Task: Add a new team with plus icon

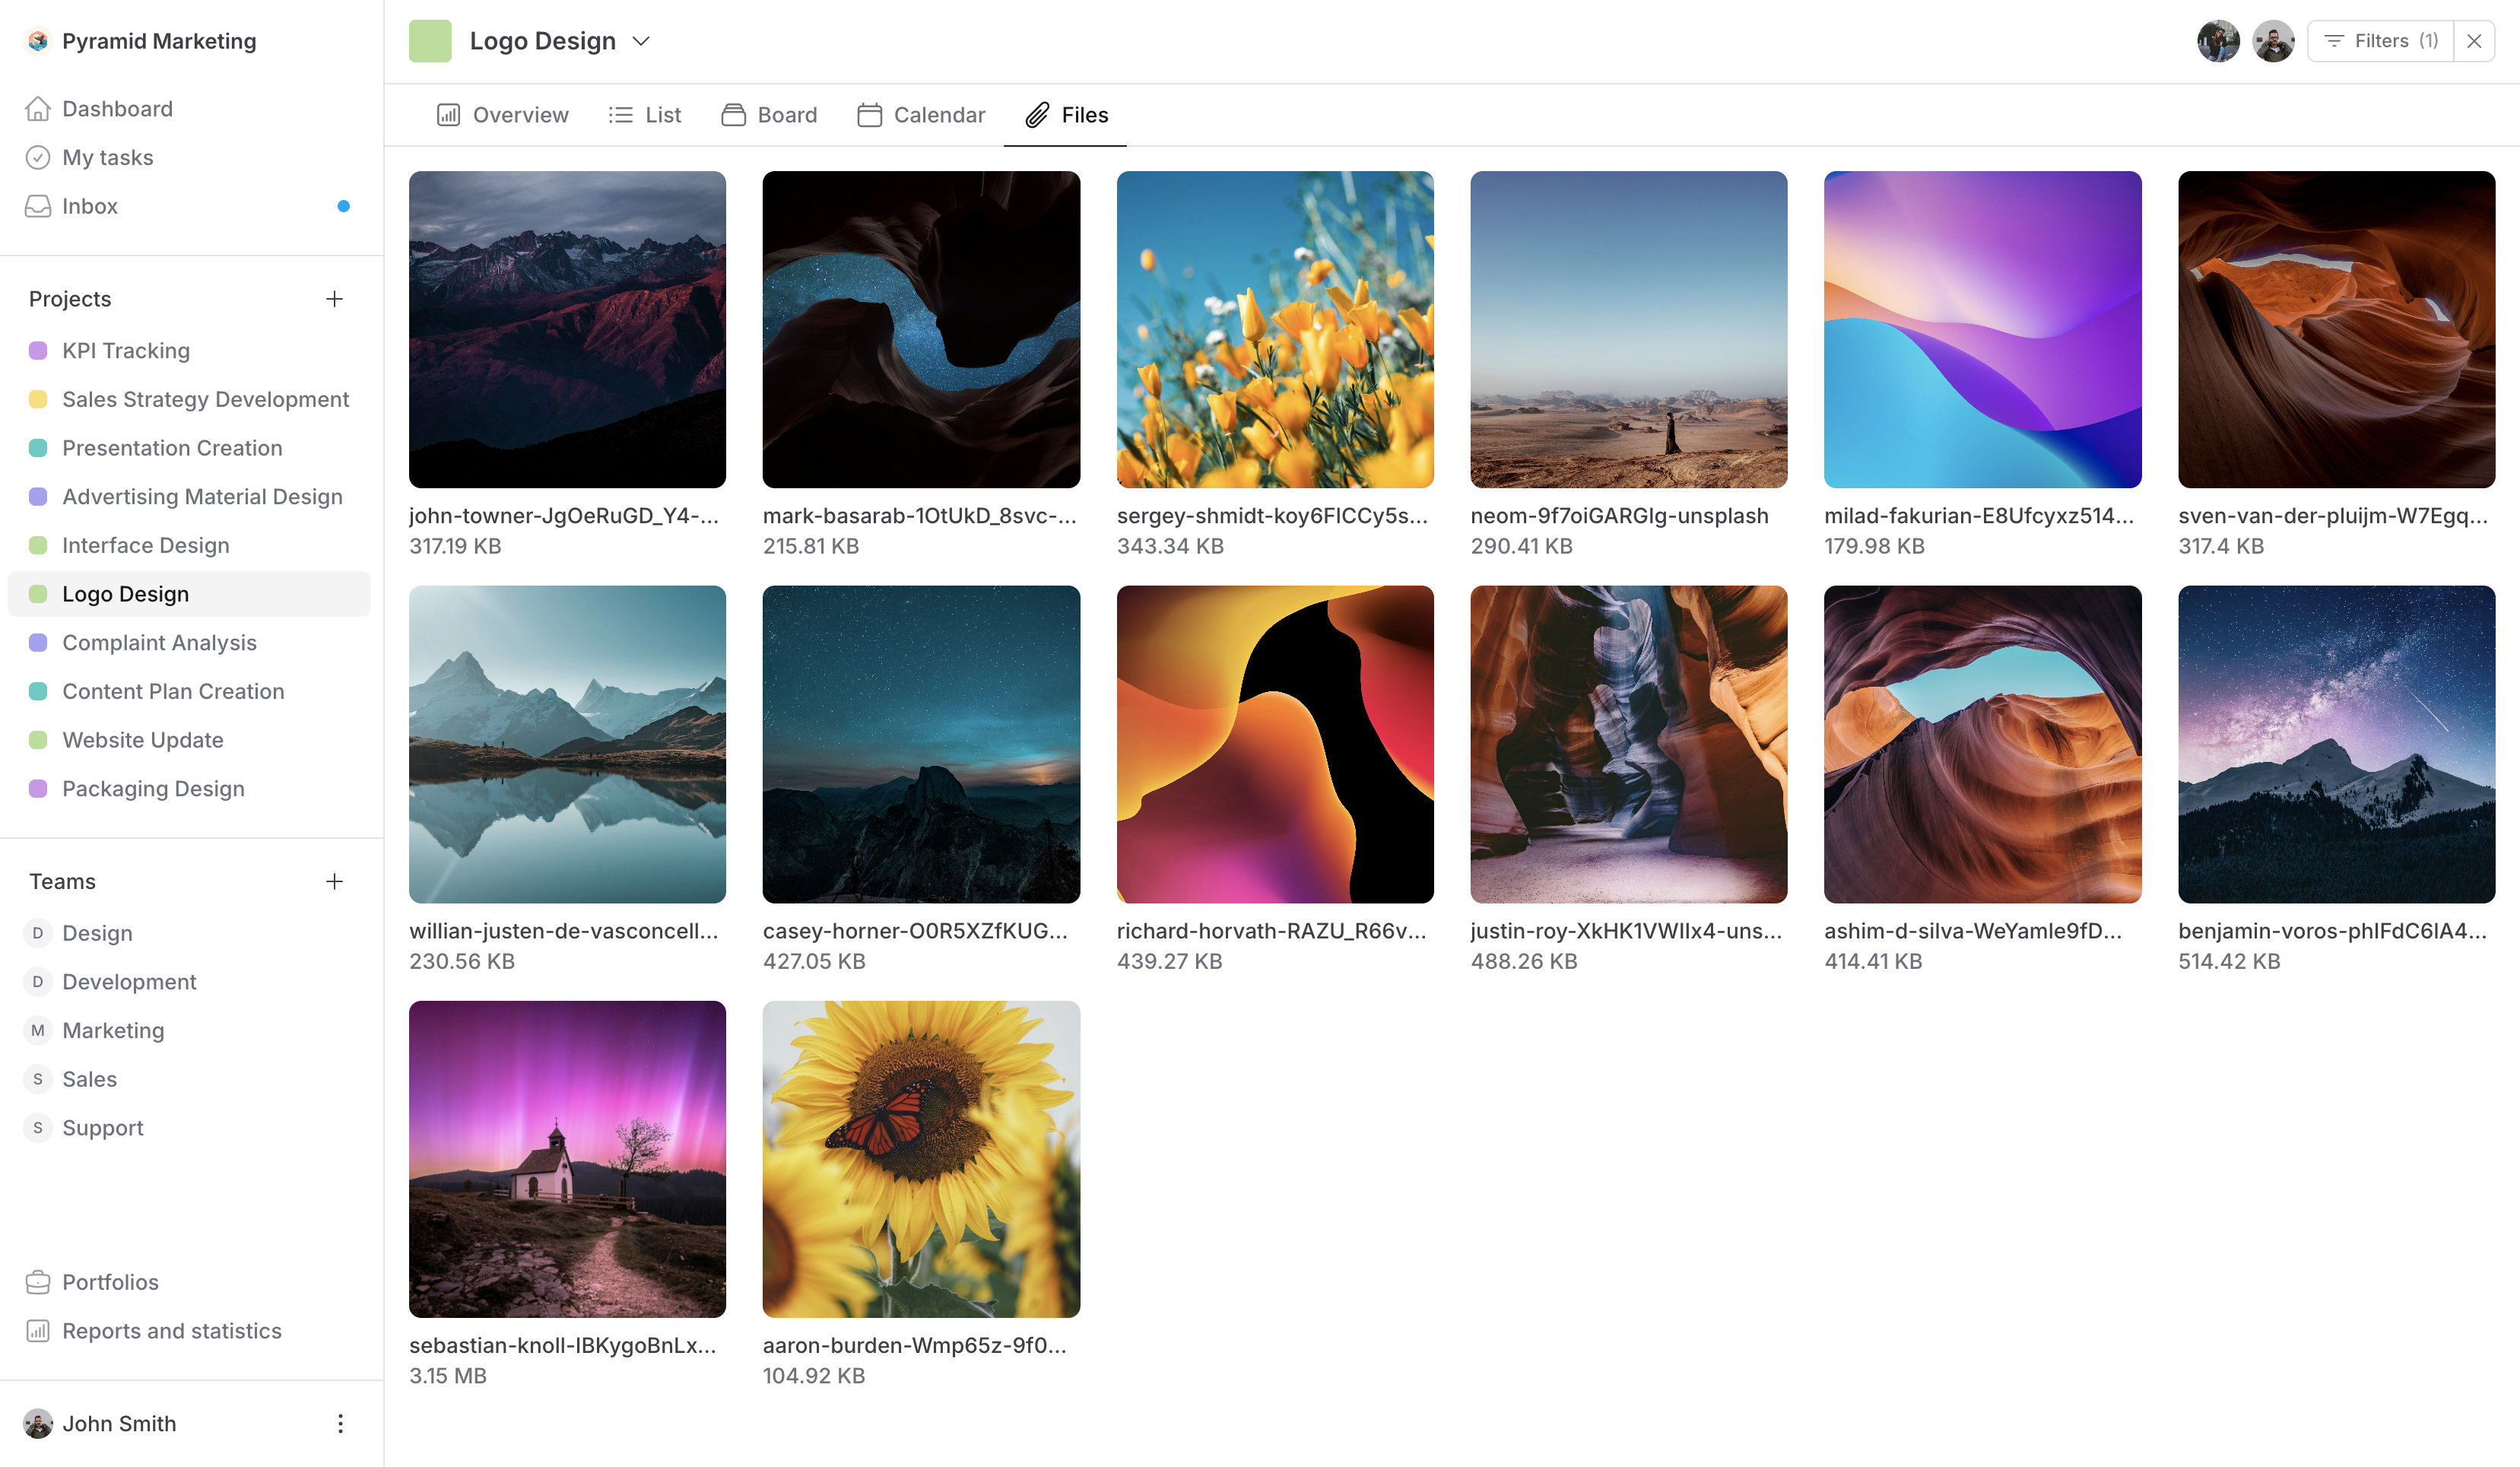Action: point(334,881)
